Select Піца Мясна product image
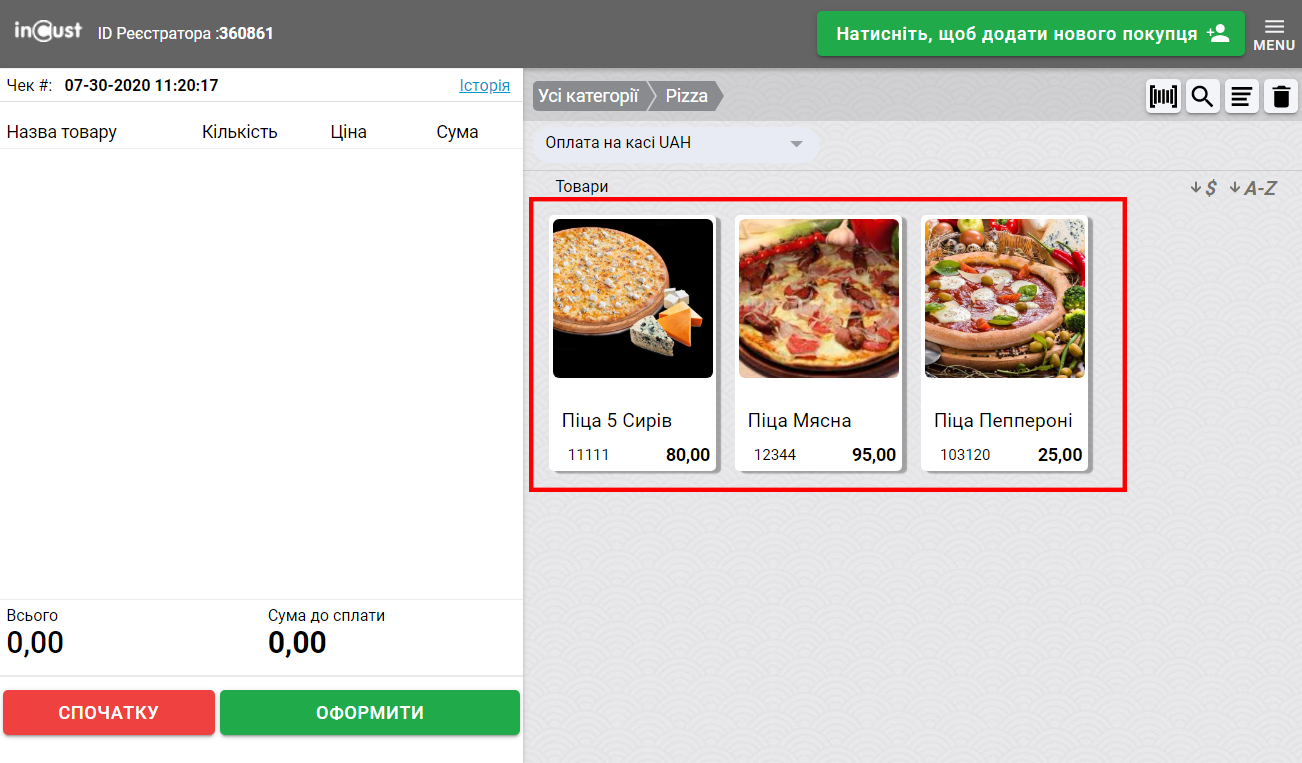The width and height of the screenshot is (1302, 763). pyautogui.click(x=819, y=298)
